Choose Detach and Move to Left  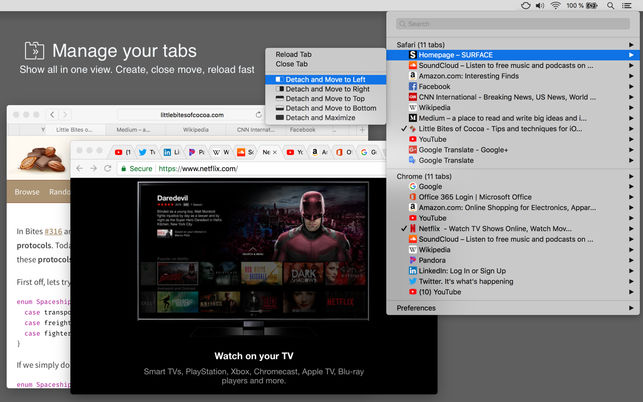point(326,80)
